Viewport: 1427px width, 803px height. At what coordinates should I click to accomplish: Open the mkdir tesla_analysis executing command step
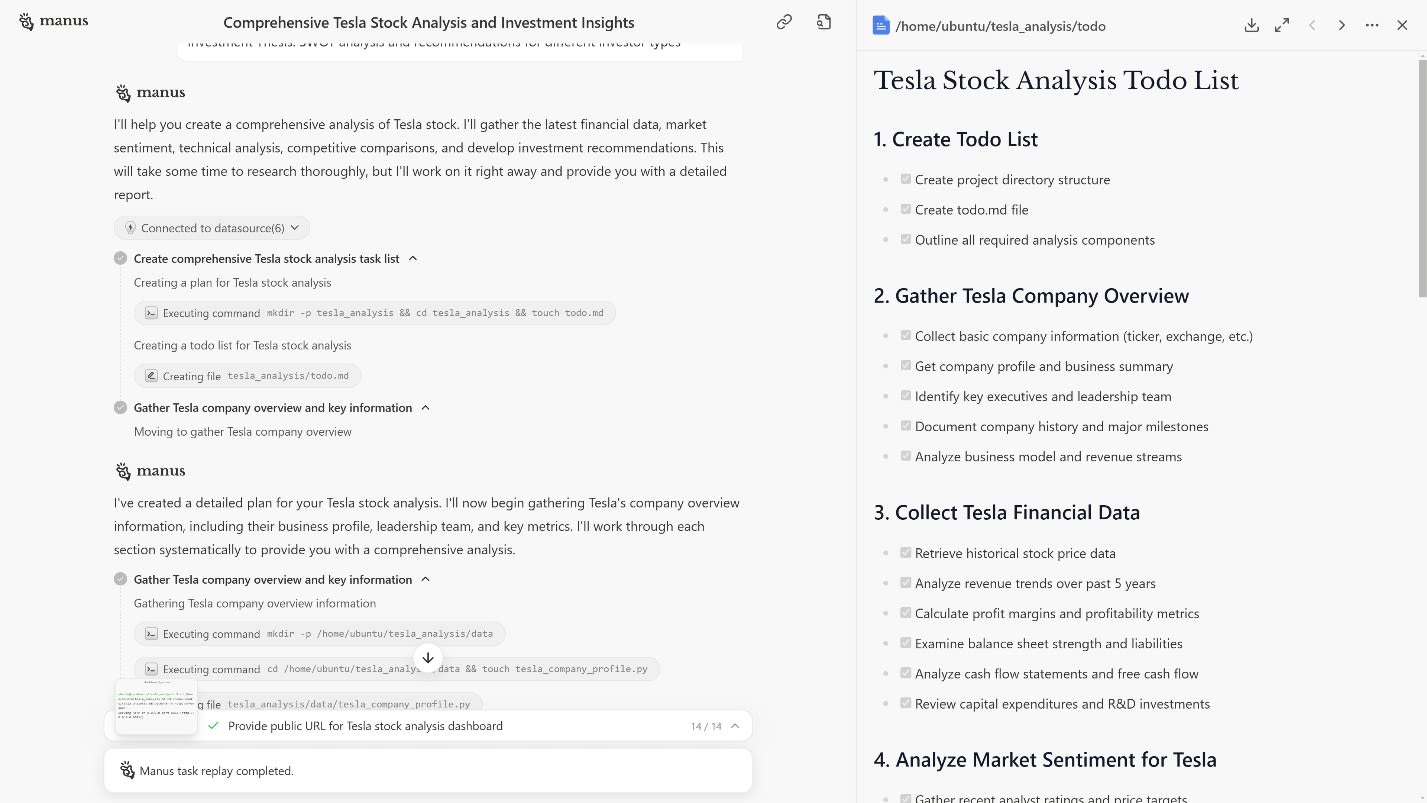click(375, 313)
